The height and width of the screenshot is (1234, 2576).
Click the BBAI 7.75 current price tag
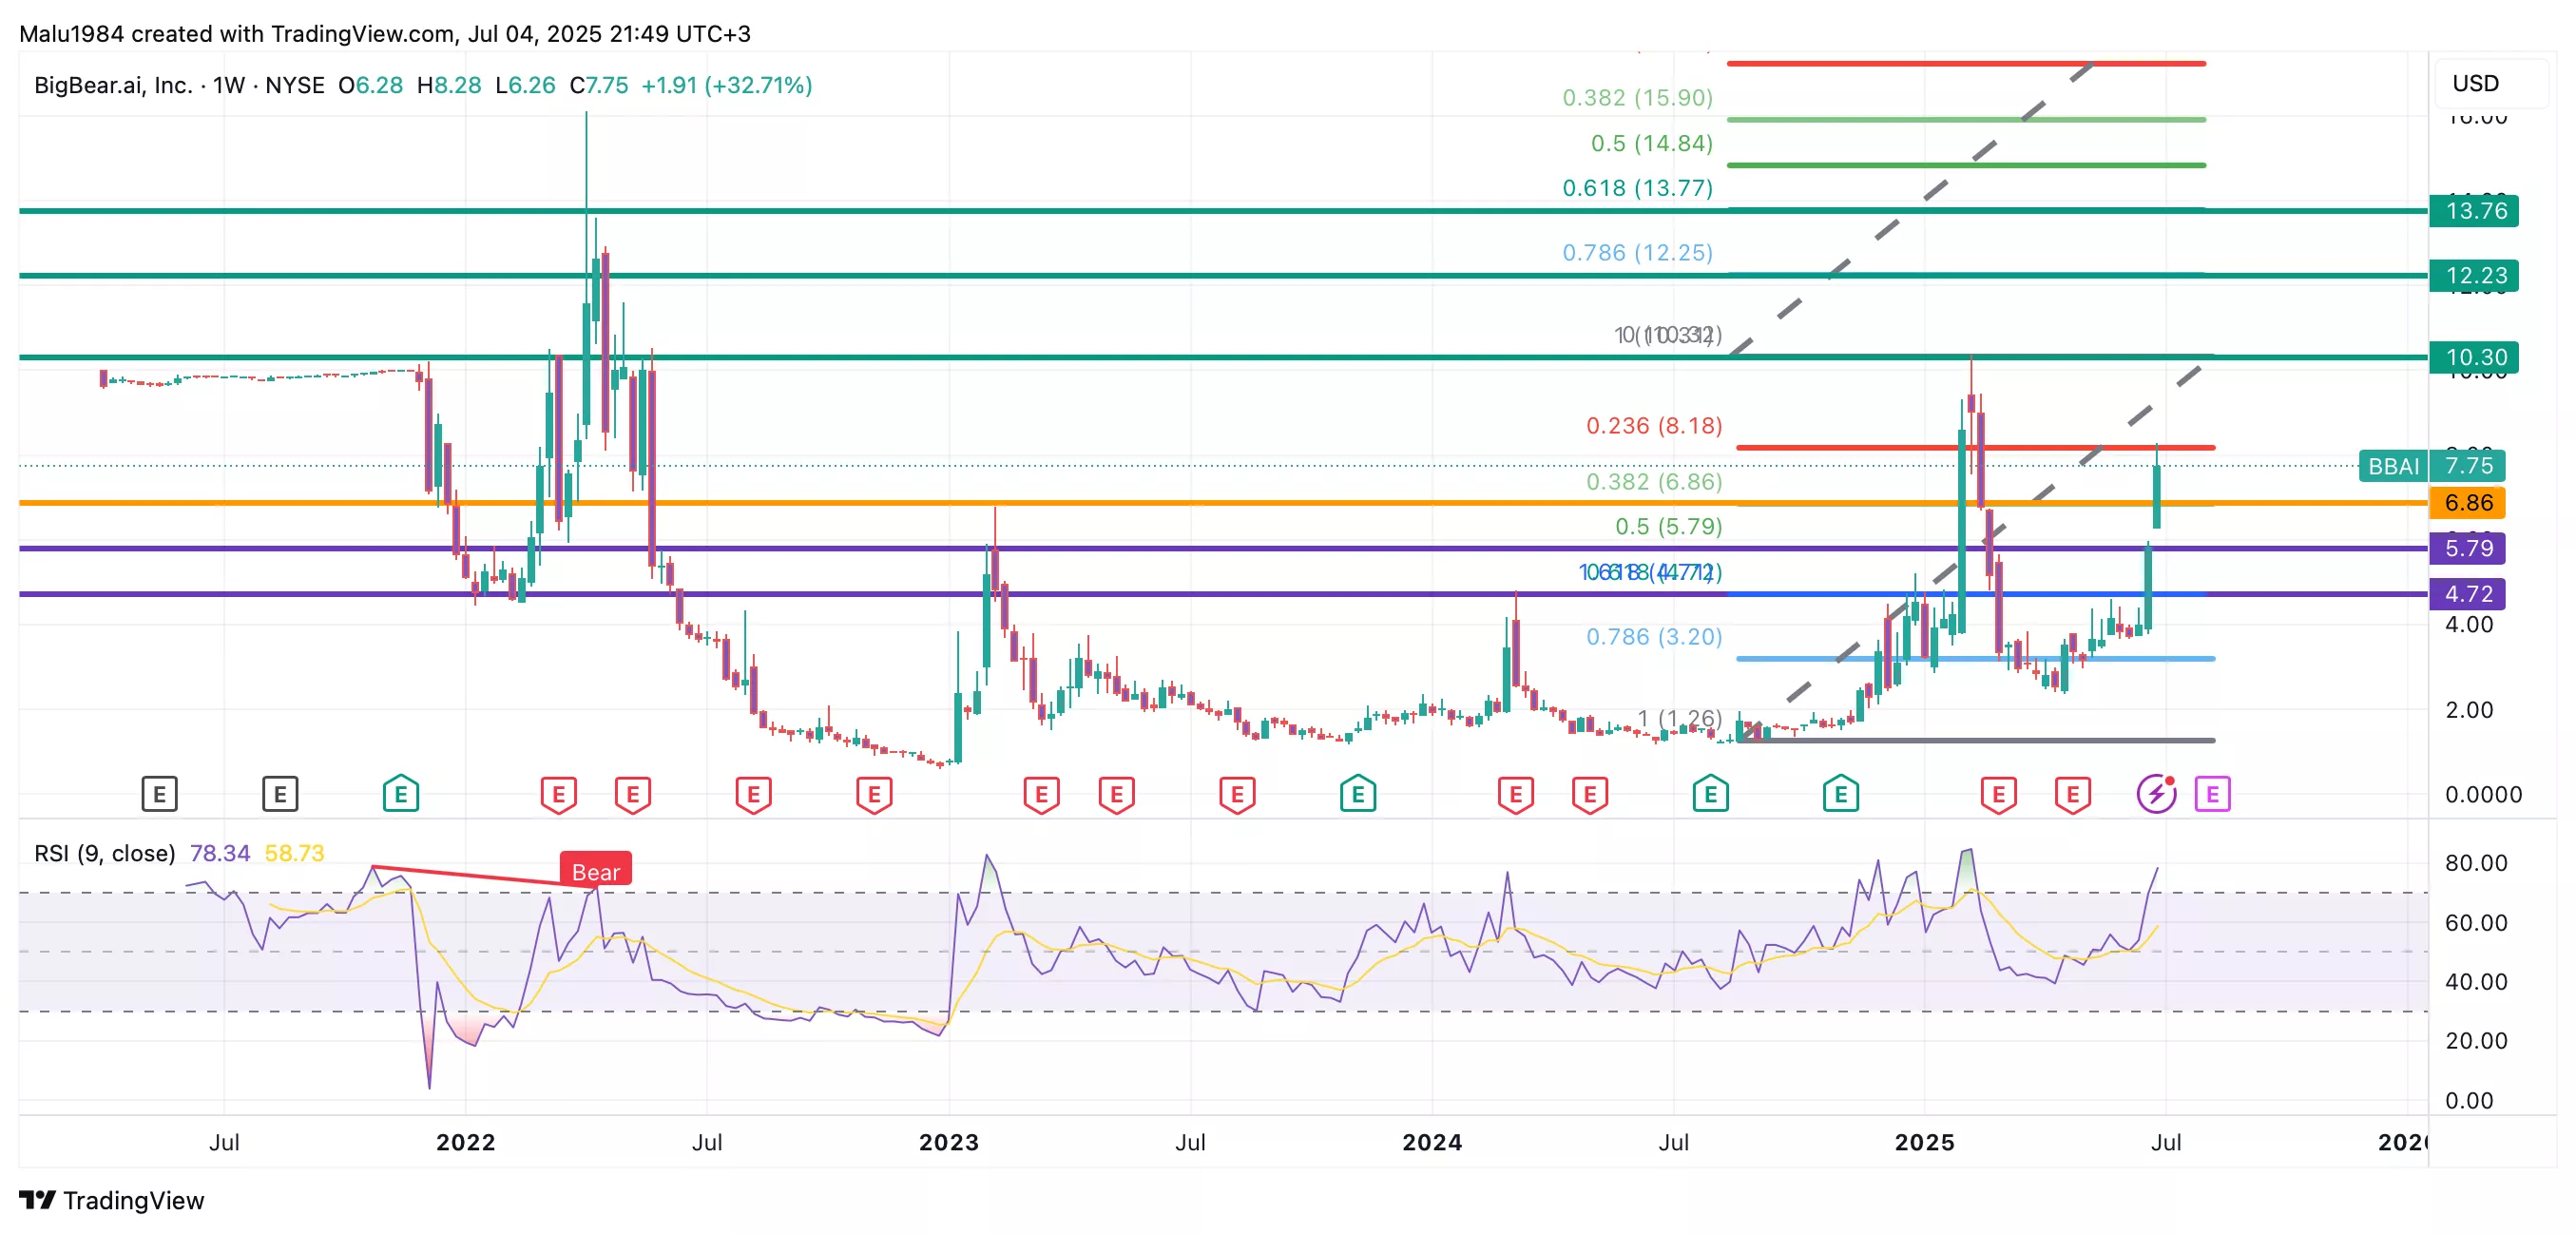pyautogui.click(x=2432, y=466)
